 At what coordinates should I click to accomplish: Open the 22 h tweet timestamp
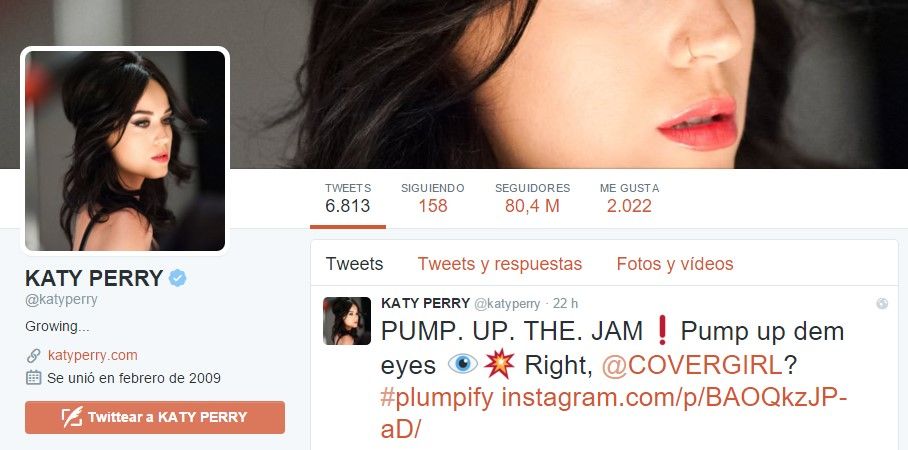pyautogui.click(x=565, y=303)
